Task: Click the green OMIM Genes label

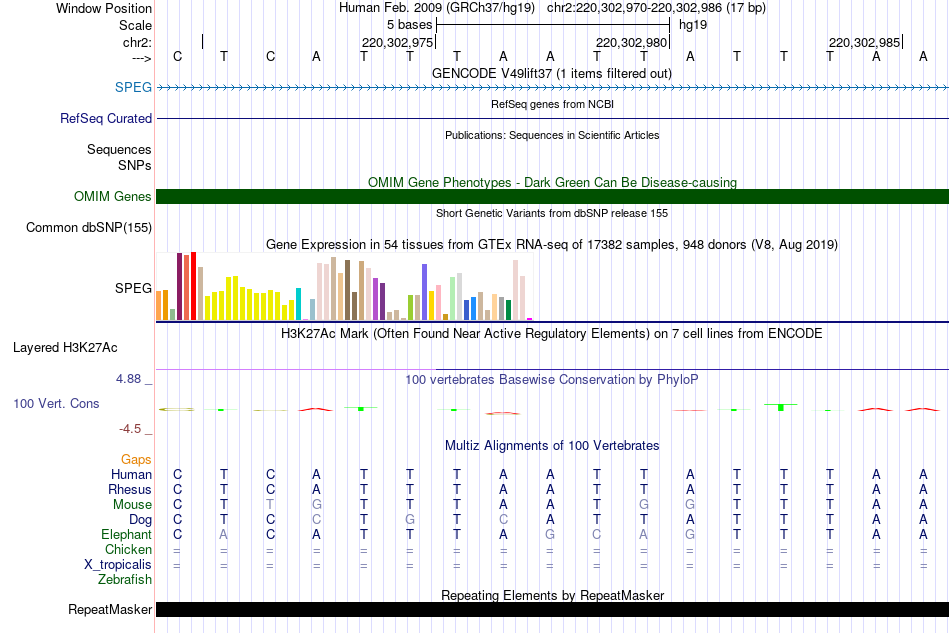Action: click(x=112, y=196)
